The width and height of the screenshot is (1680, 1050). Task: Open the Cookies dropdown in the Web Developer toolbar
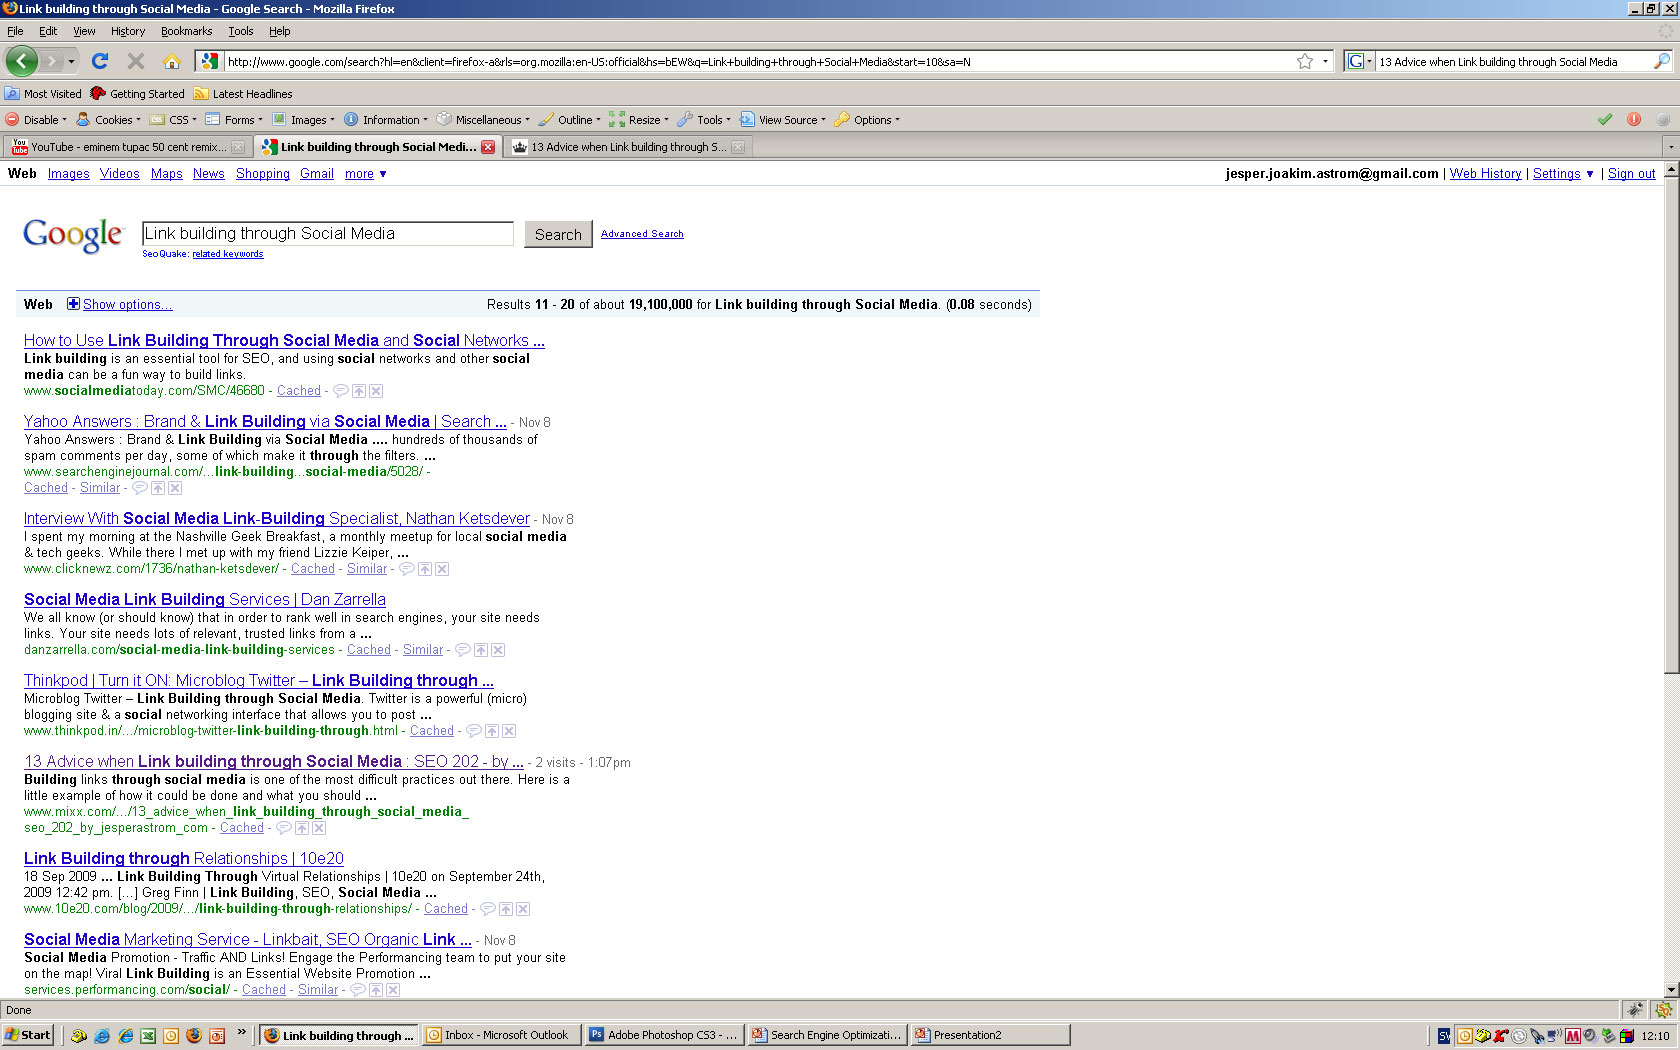click(x=108, y=120)
